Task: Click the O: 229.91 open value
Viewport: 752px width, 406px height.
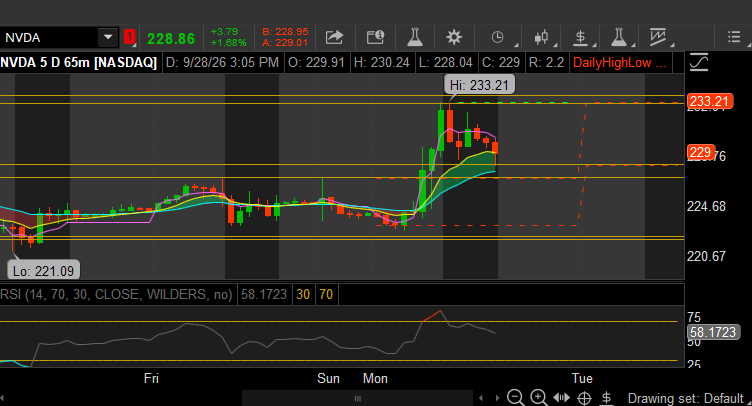Action: 317,62
